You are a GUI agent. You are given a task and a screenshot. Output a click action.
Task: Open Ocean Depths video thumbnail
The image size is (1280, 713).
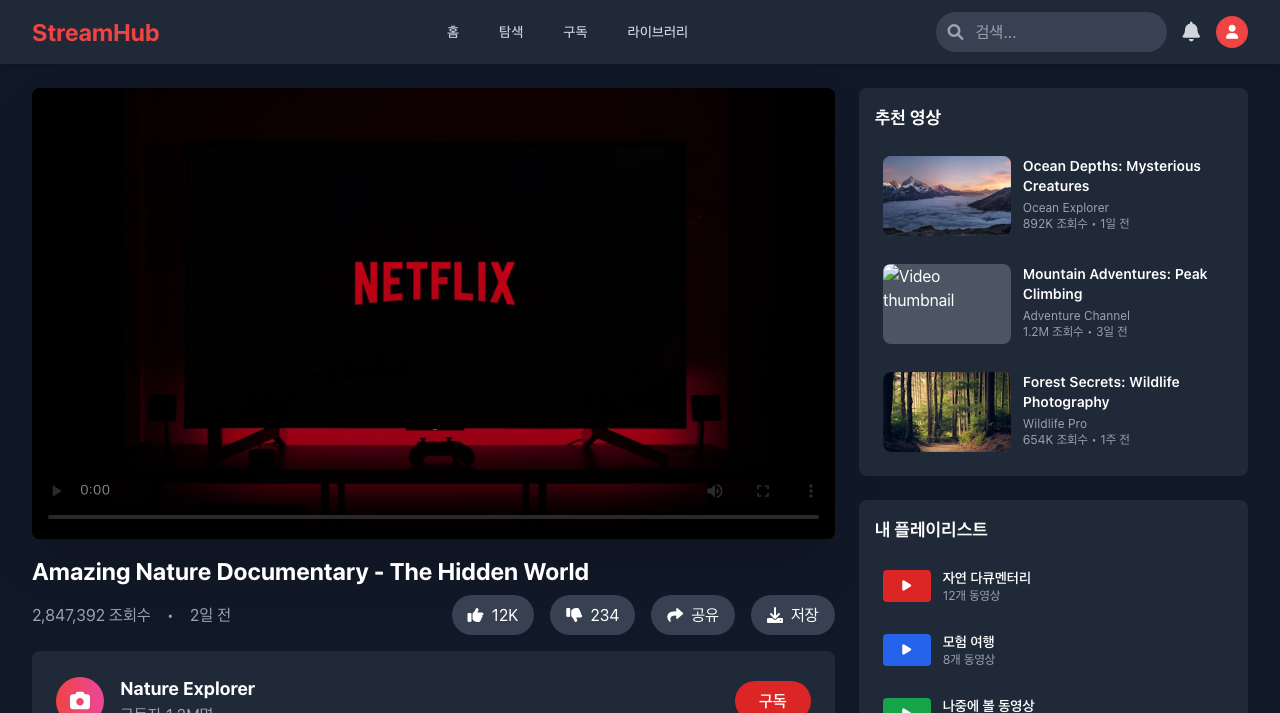(x=947, y=196)
